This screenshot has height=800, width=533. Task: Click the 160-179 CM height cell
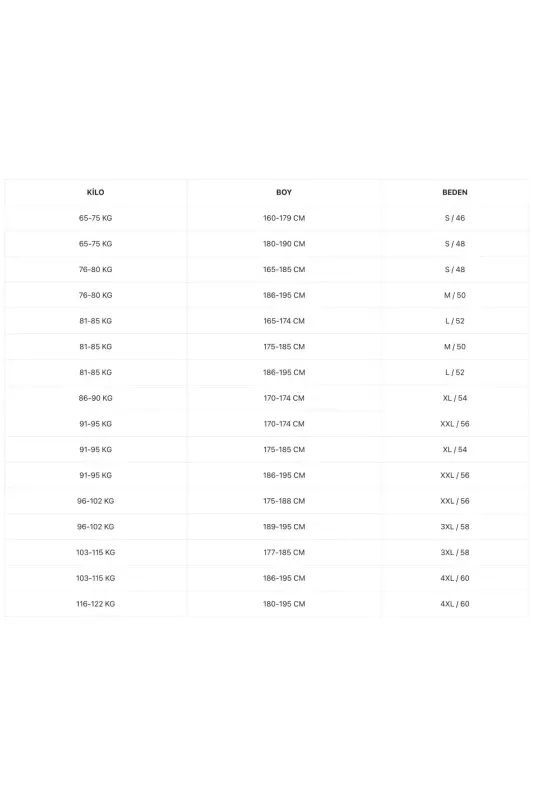284,218
